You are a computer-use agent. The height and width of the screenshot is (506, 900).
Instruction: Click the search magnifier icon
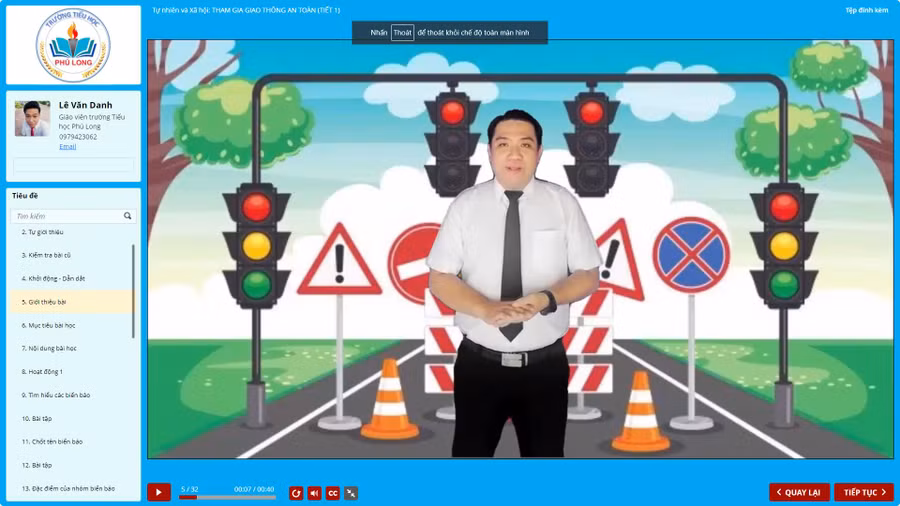pos(128,216)
